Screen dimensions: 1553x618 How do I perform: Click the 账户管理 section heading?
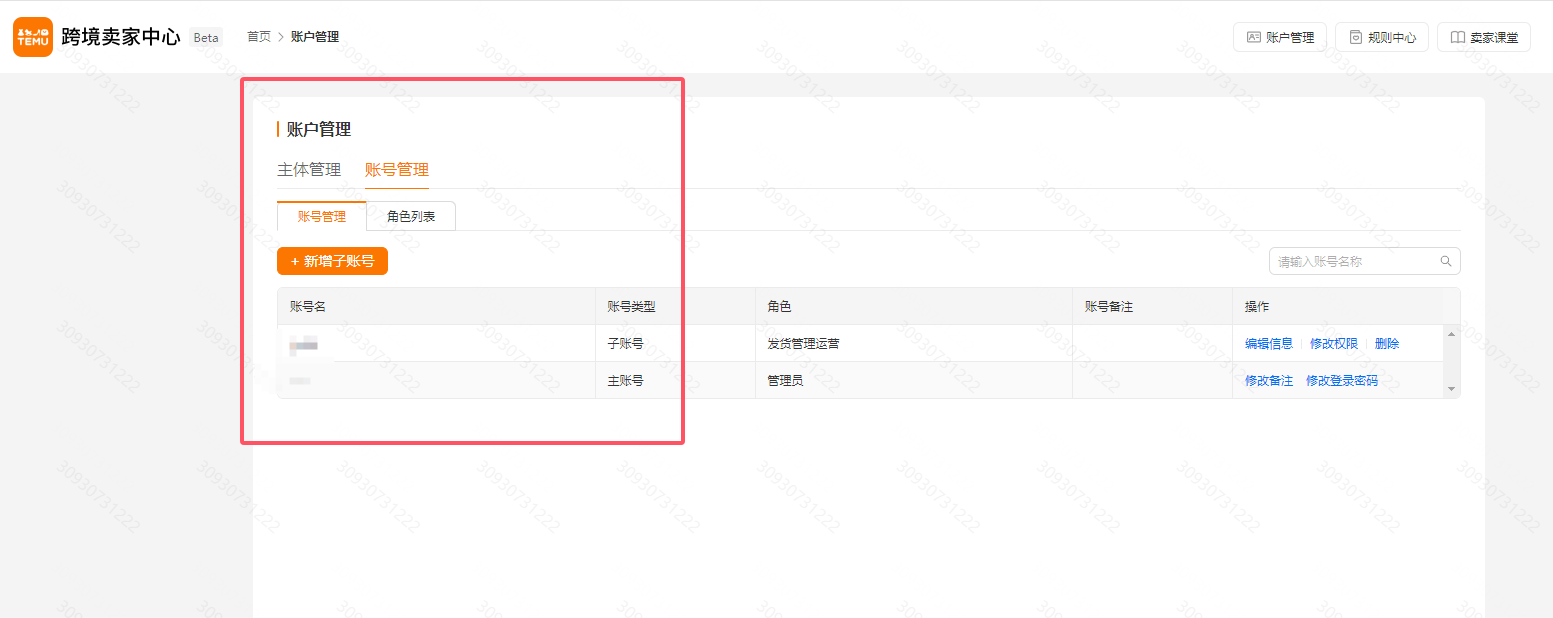coord(319,129)
